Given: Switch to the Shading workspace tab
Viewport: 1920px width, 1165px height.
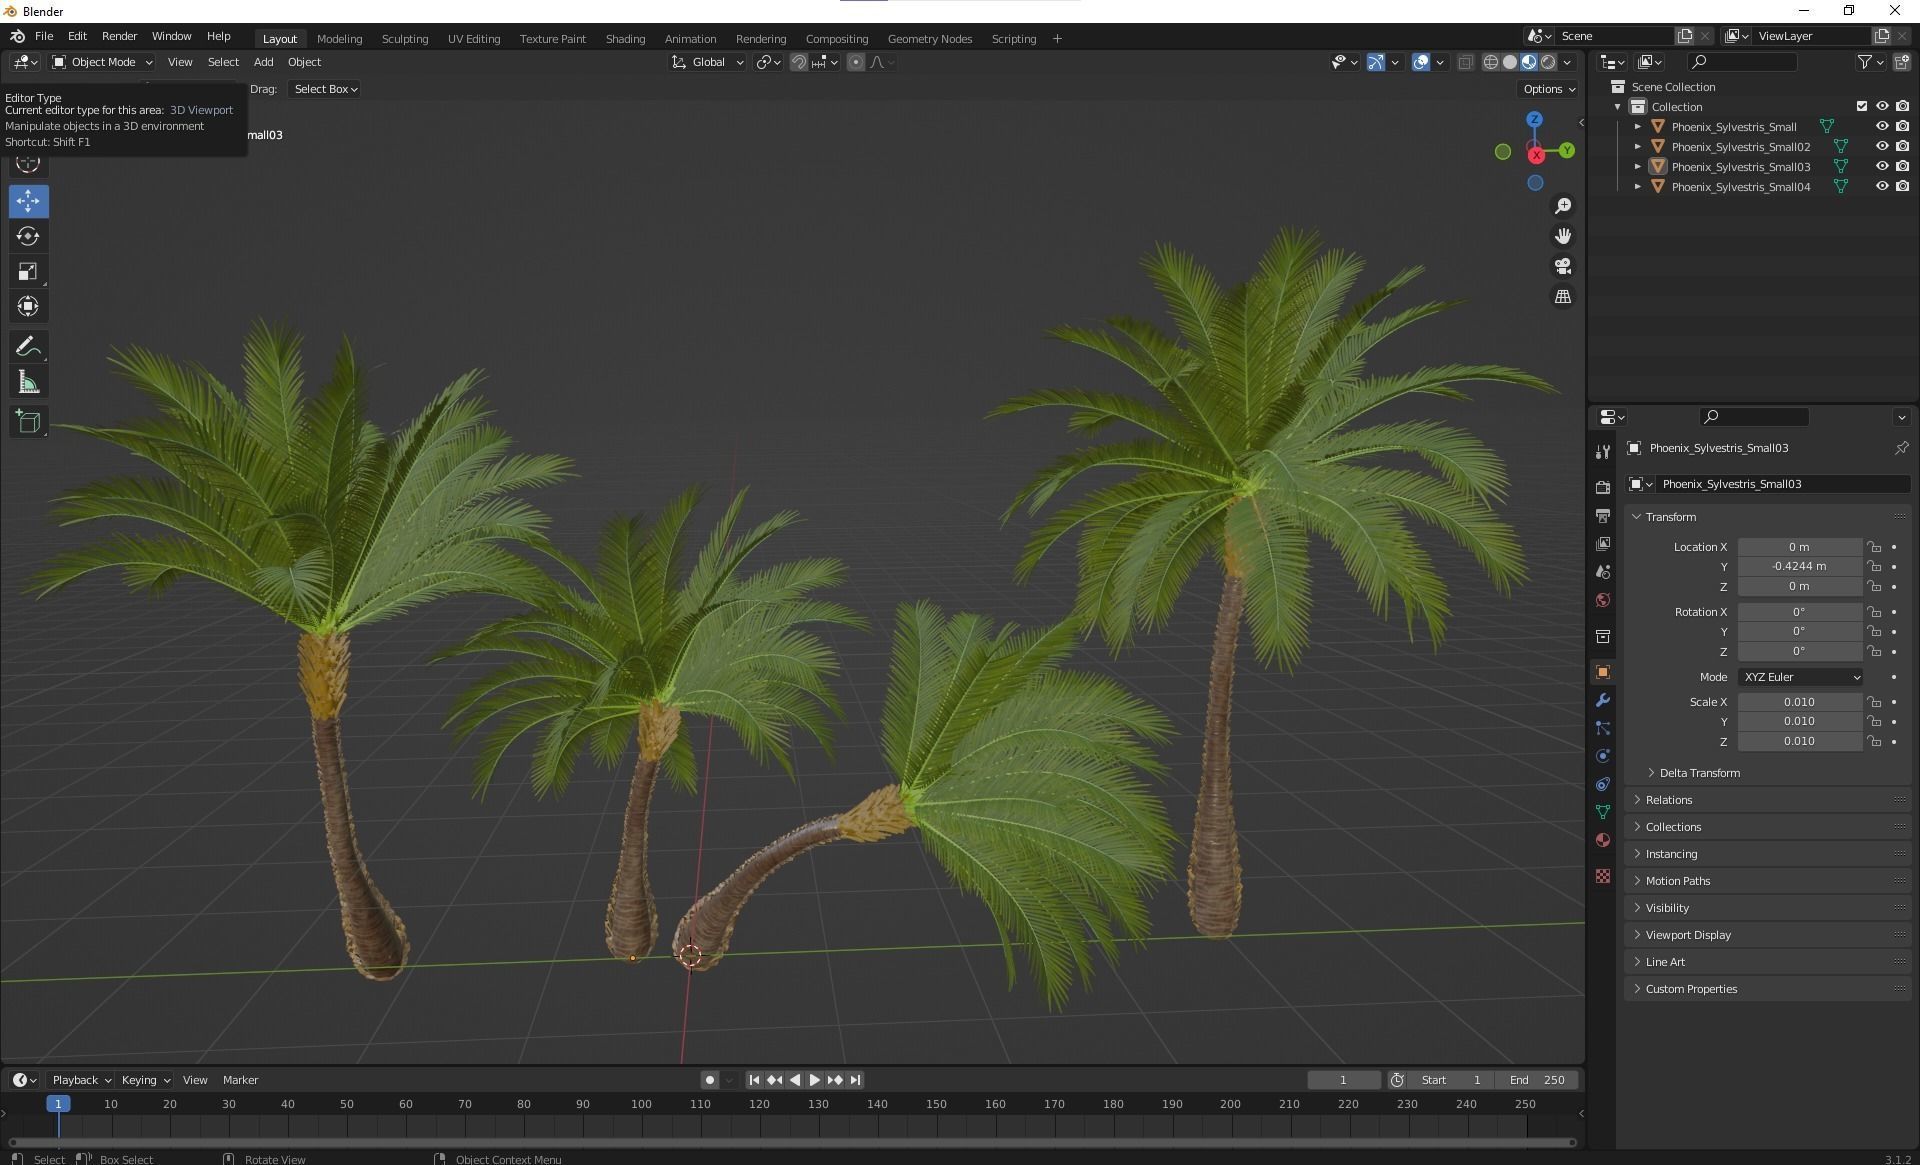Looking at the screenshot, I should (625, 39).
